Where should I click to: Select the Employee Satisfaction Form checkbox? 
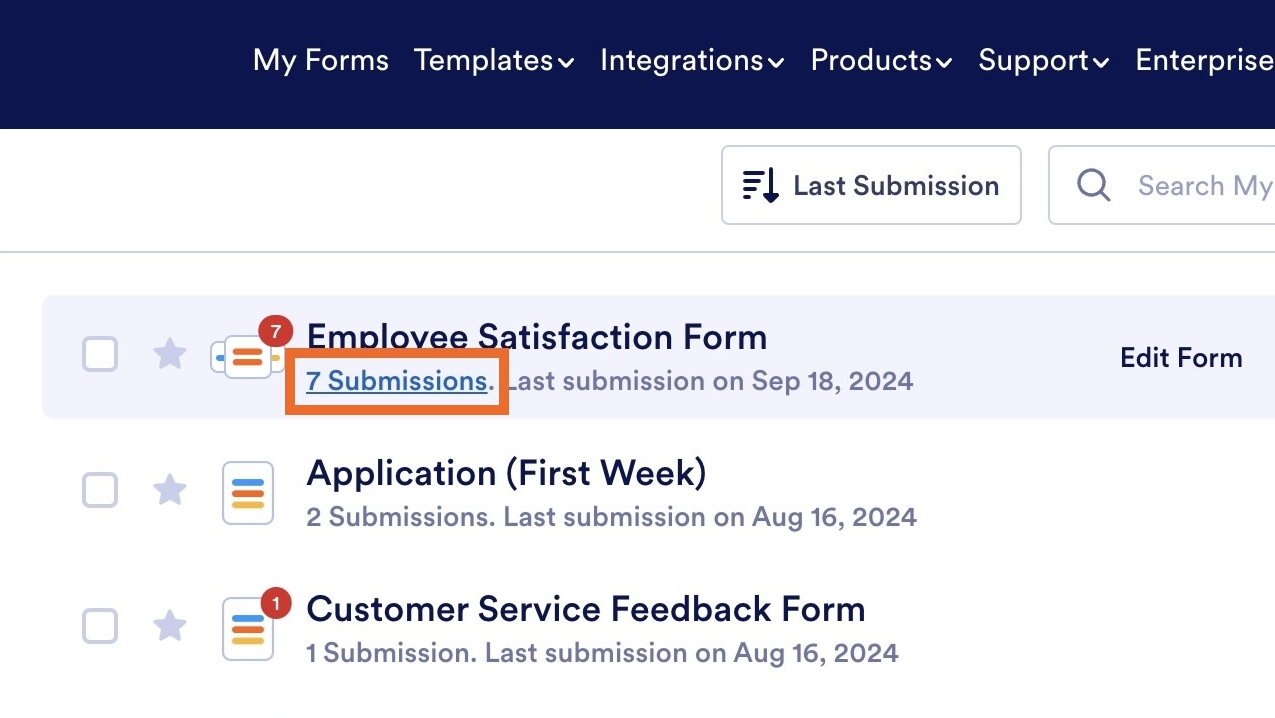point(100,354)
